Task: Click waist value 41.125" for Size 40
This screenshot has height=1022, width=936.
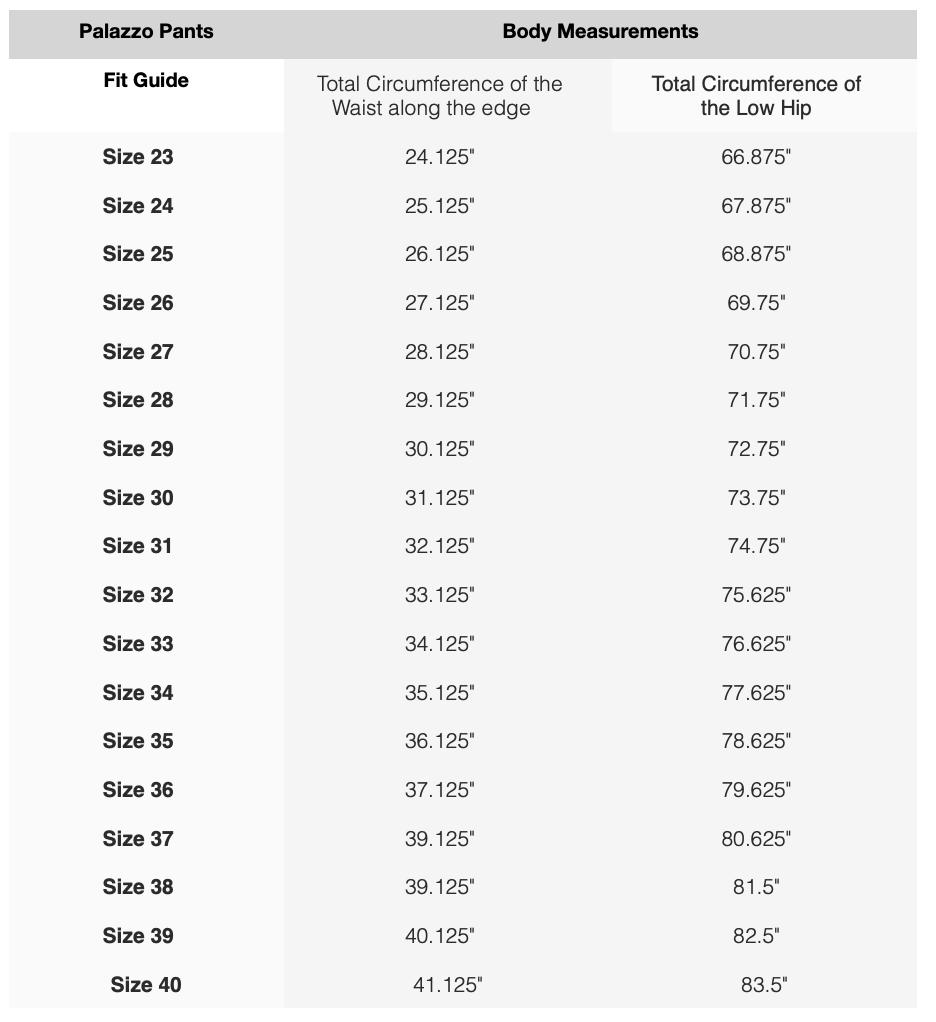Action: tap(447, 985)
